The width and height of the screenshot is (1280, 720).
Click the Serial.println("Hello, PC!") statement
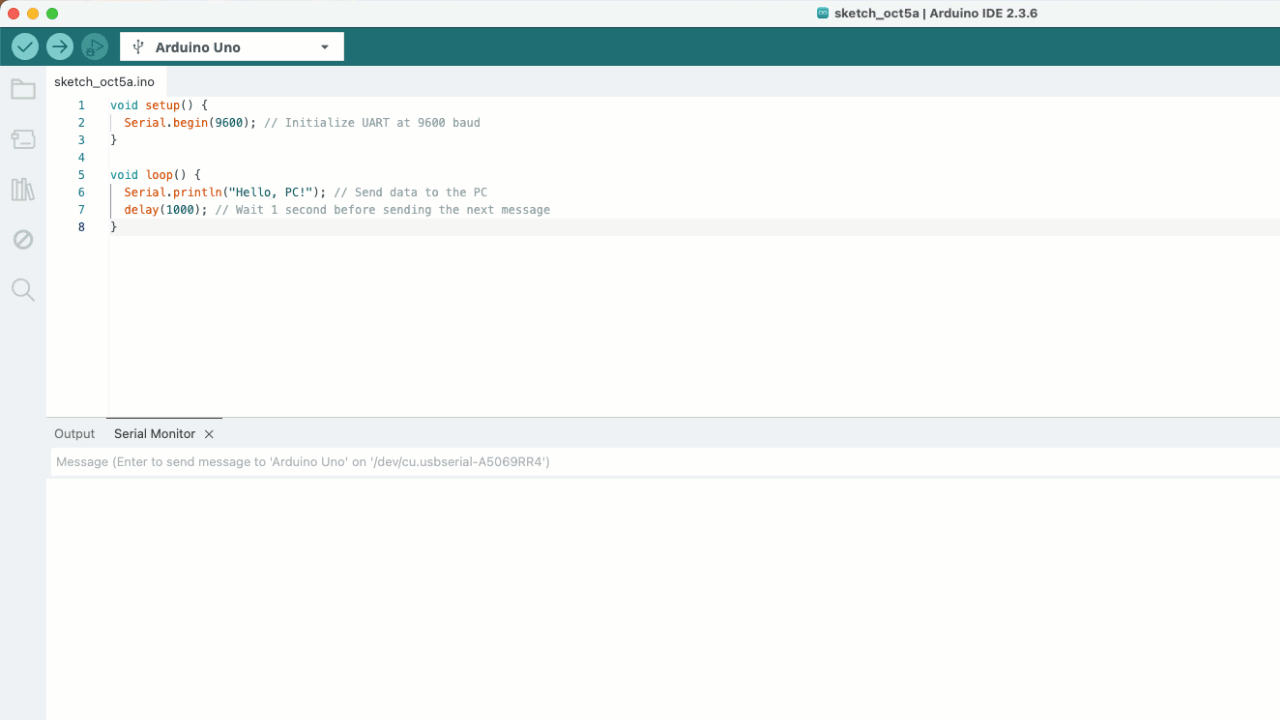pyautogui.click(x=225, y=192)
